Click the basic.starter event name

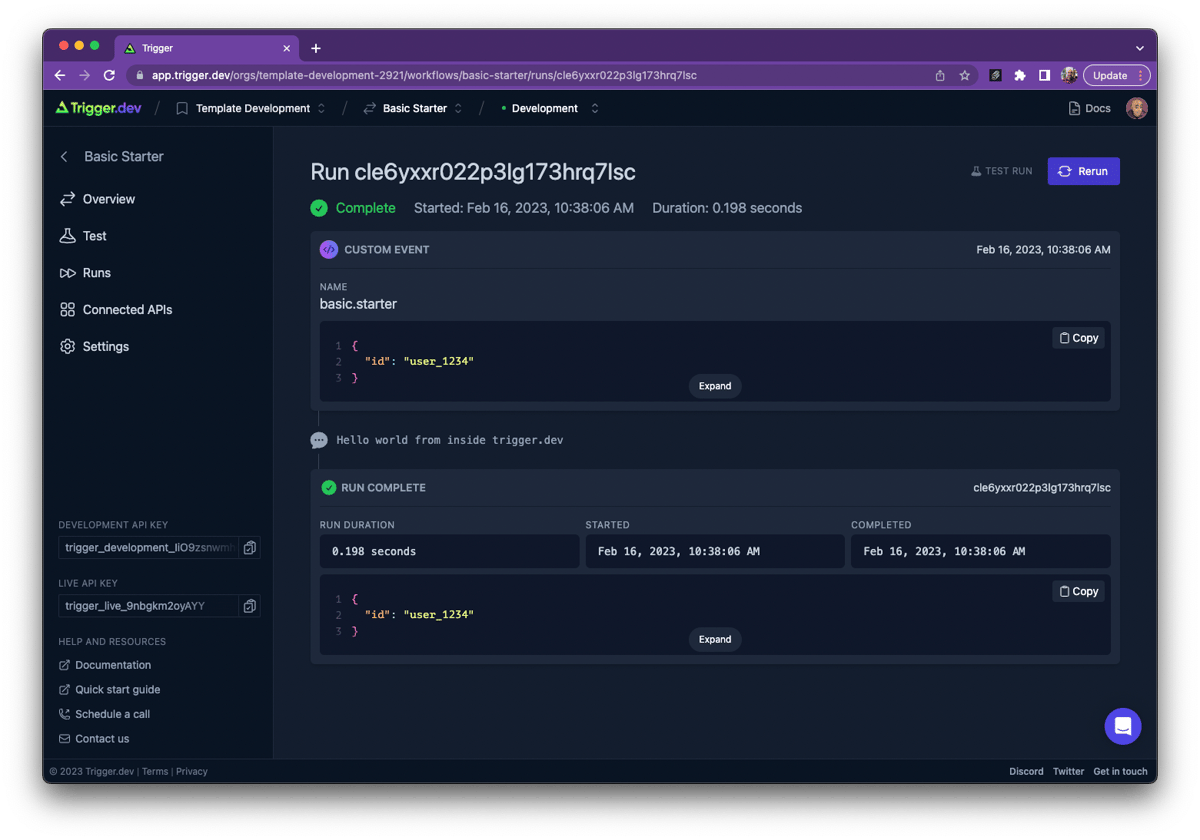pyautogui.click(x=358, y=304)
